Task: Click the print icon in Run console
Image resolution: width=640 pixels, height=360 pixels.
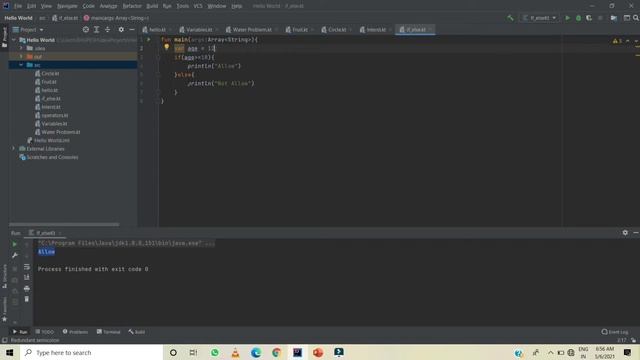Action: [27, 289]
